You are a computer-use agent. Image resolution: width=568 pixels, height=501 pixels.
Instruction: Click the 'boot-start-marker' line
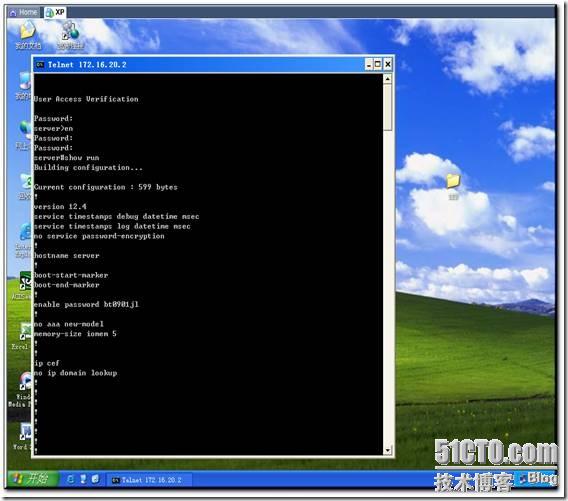[x=71, y=275]
